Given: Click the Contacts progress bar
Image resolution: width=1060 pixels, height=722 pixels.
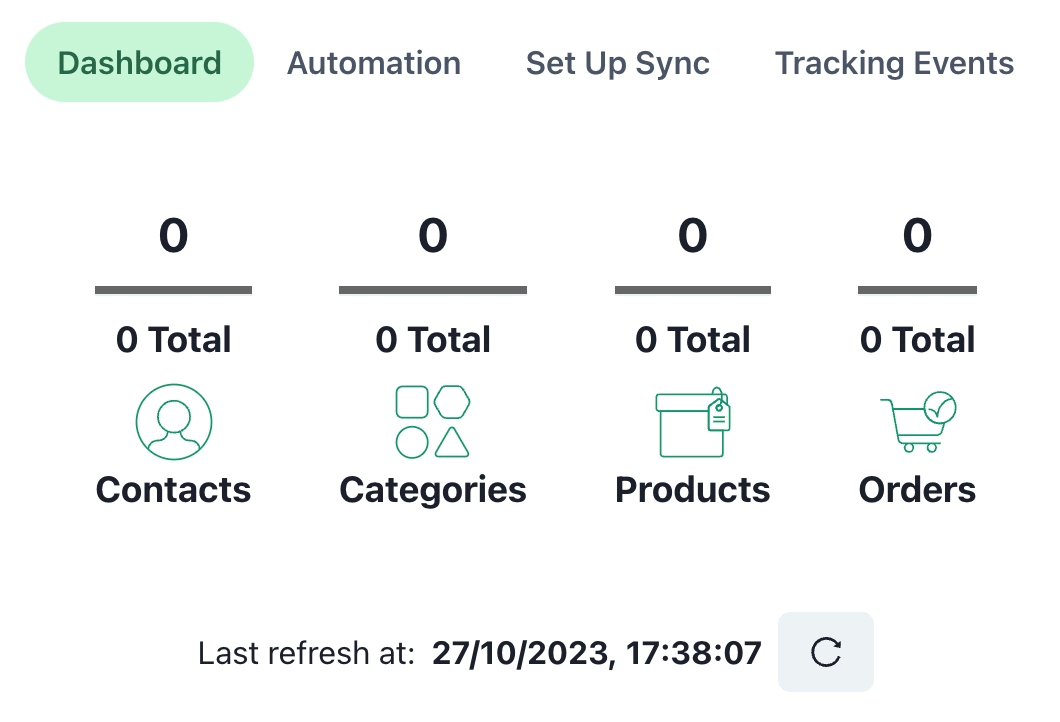Looking at the screenshot, I should [174, 290].
